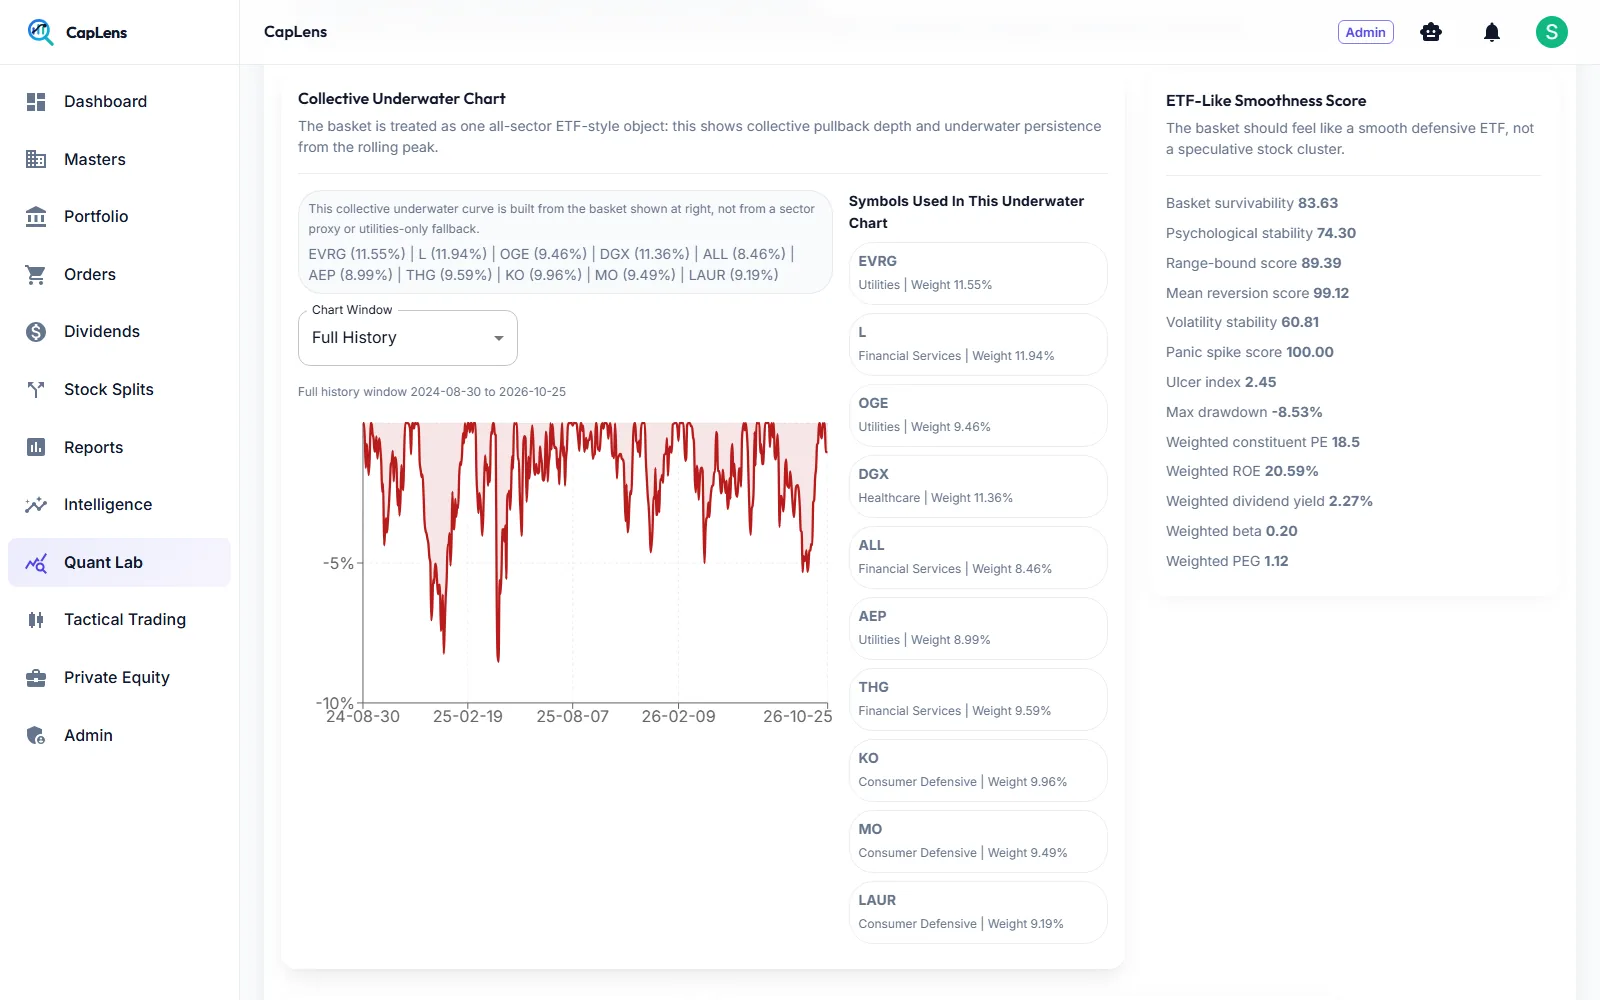Click the CapLens magnifier logo icon
The height and width of the screenshot is (1000, 1600).
40,32
